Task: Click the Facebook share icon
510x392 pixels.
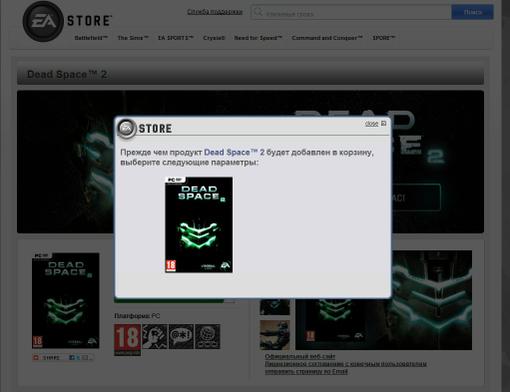Action: click(x=72, y=358)
